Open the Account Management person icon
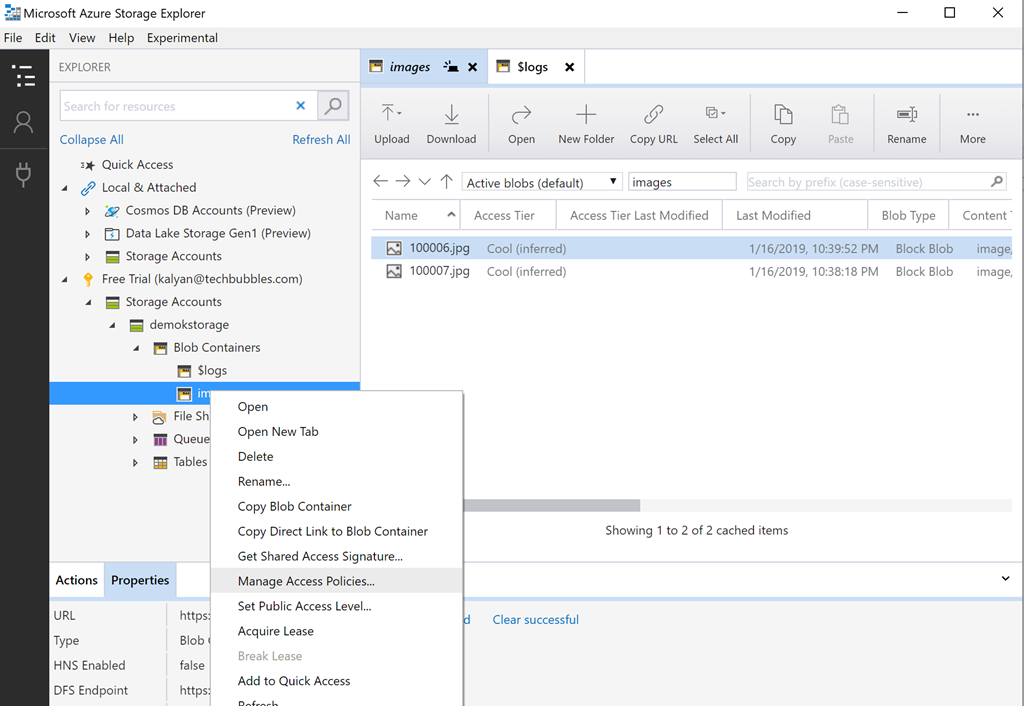The width and height of the screenshot is (1024, 706). point(24,122)
